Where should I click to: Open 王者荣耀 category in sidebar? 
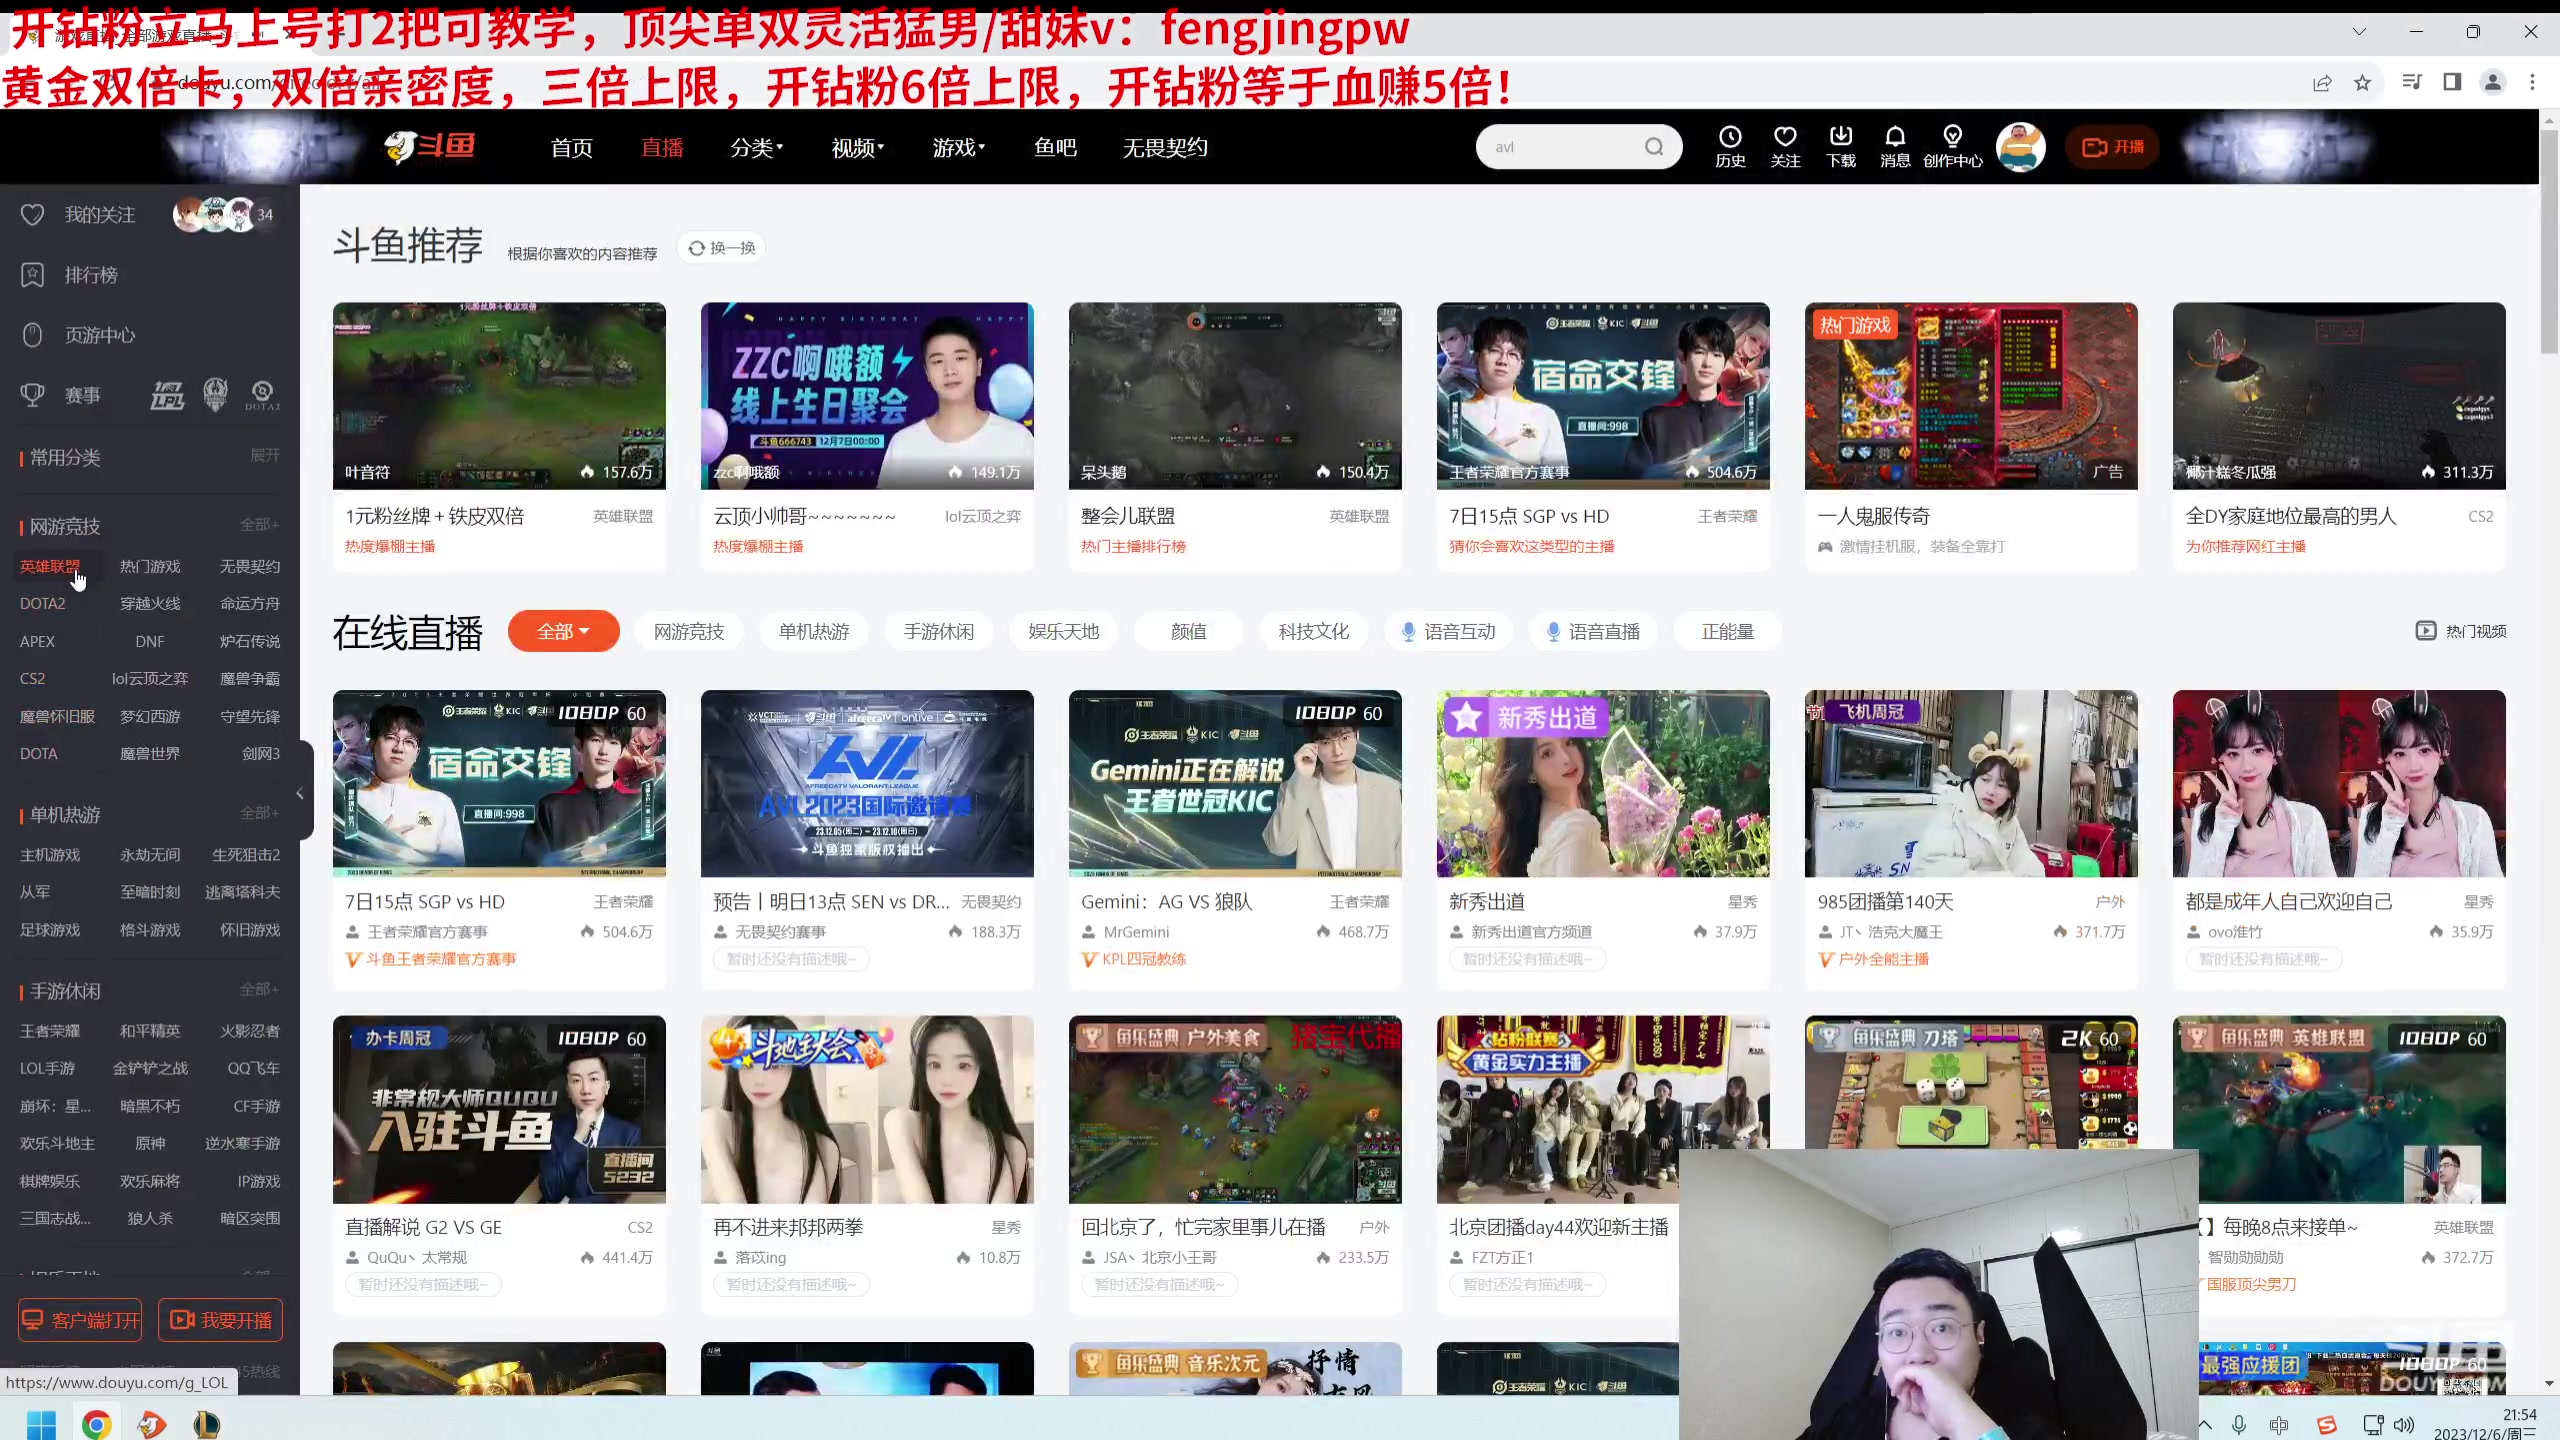point(50,1030)
